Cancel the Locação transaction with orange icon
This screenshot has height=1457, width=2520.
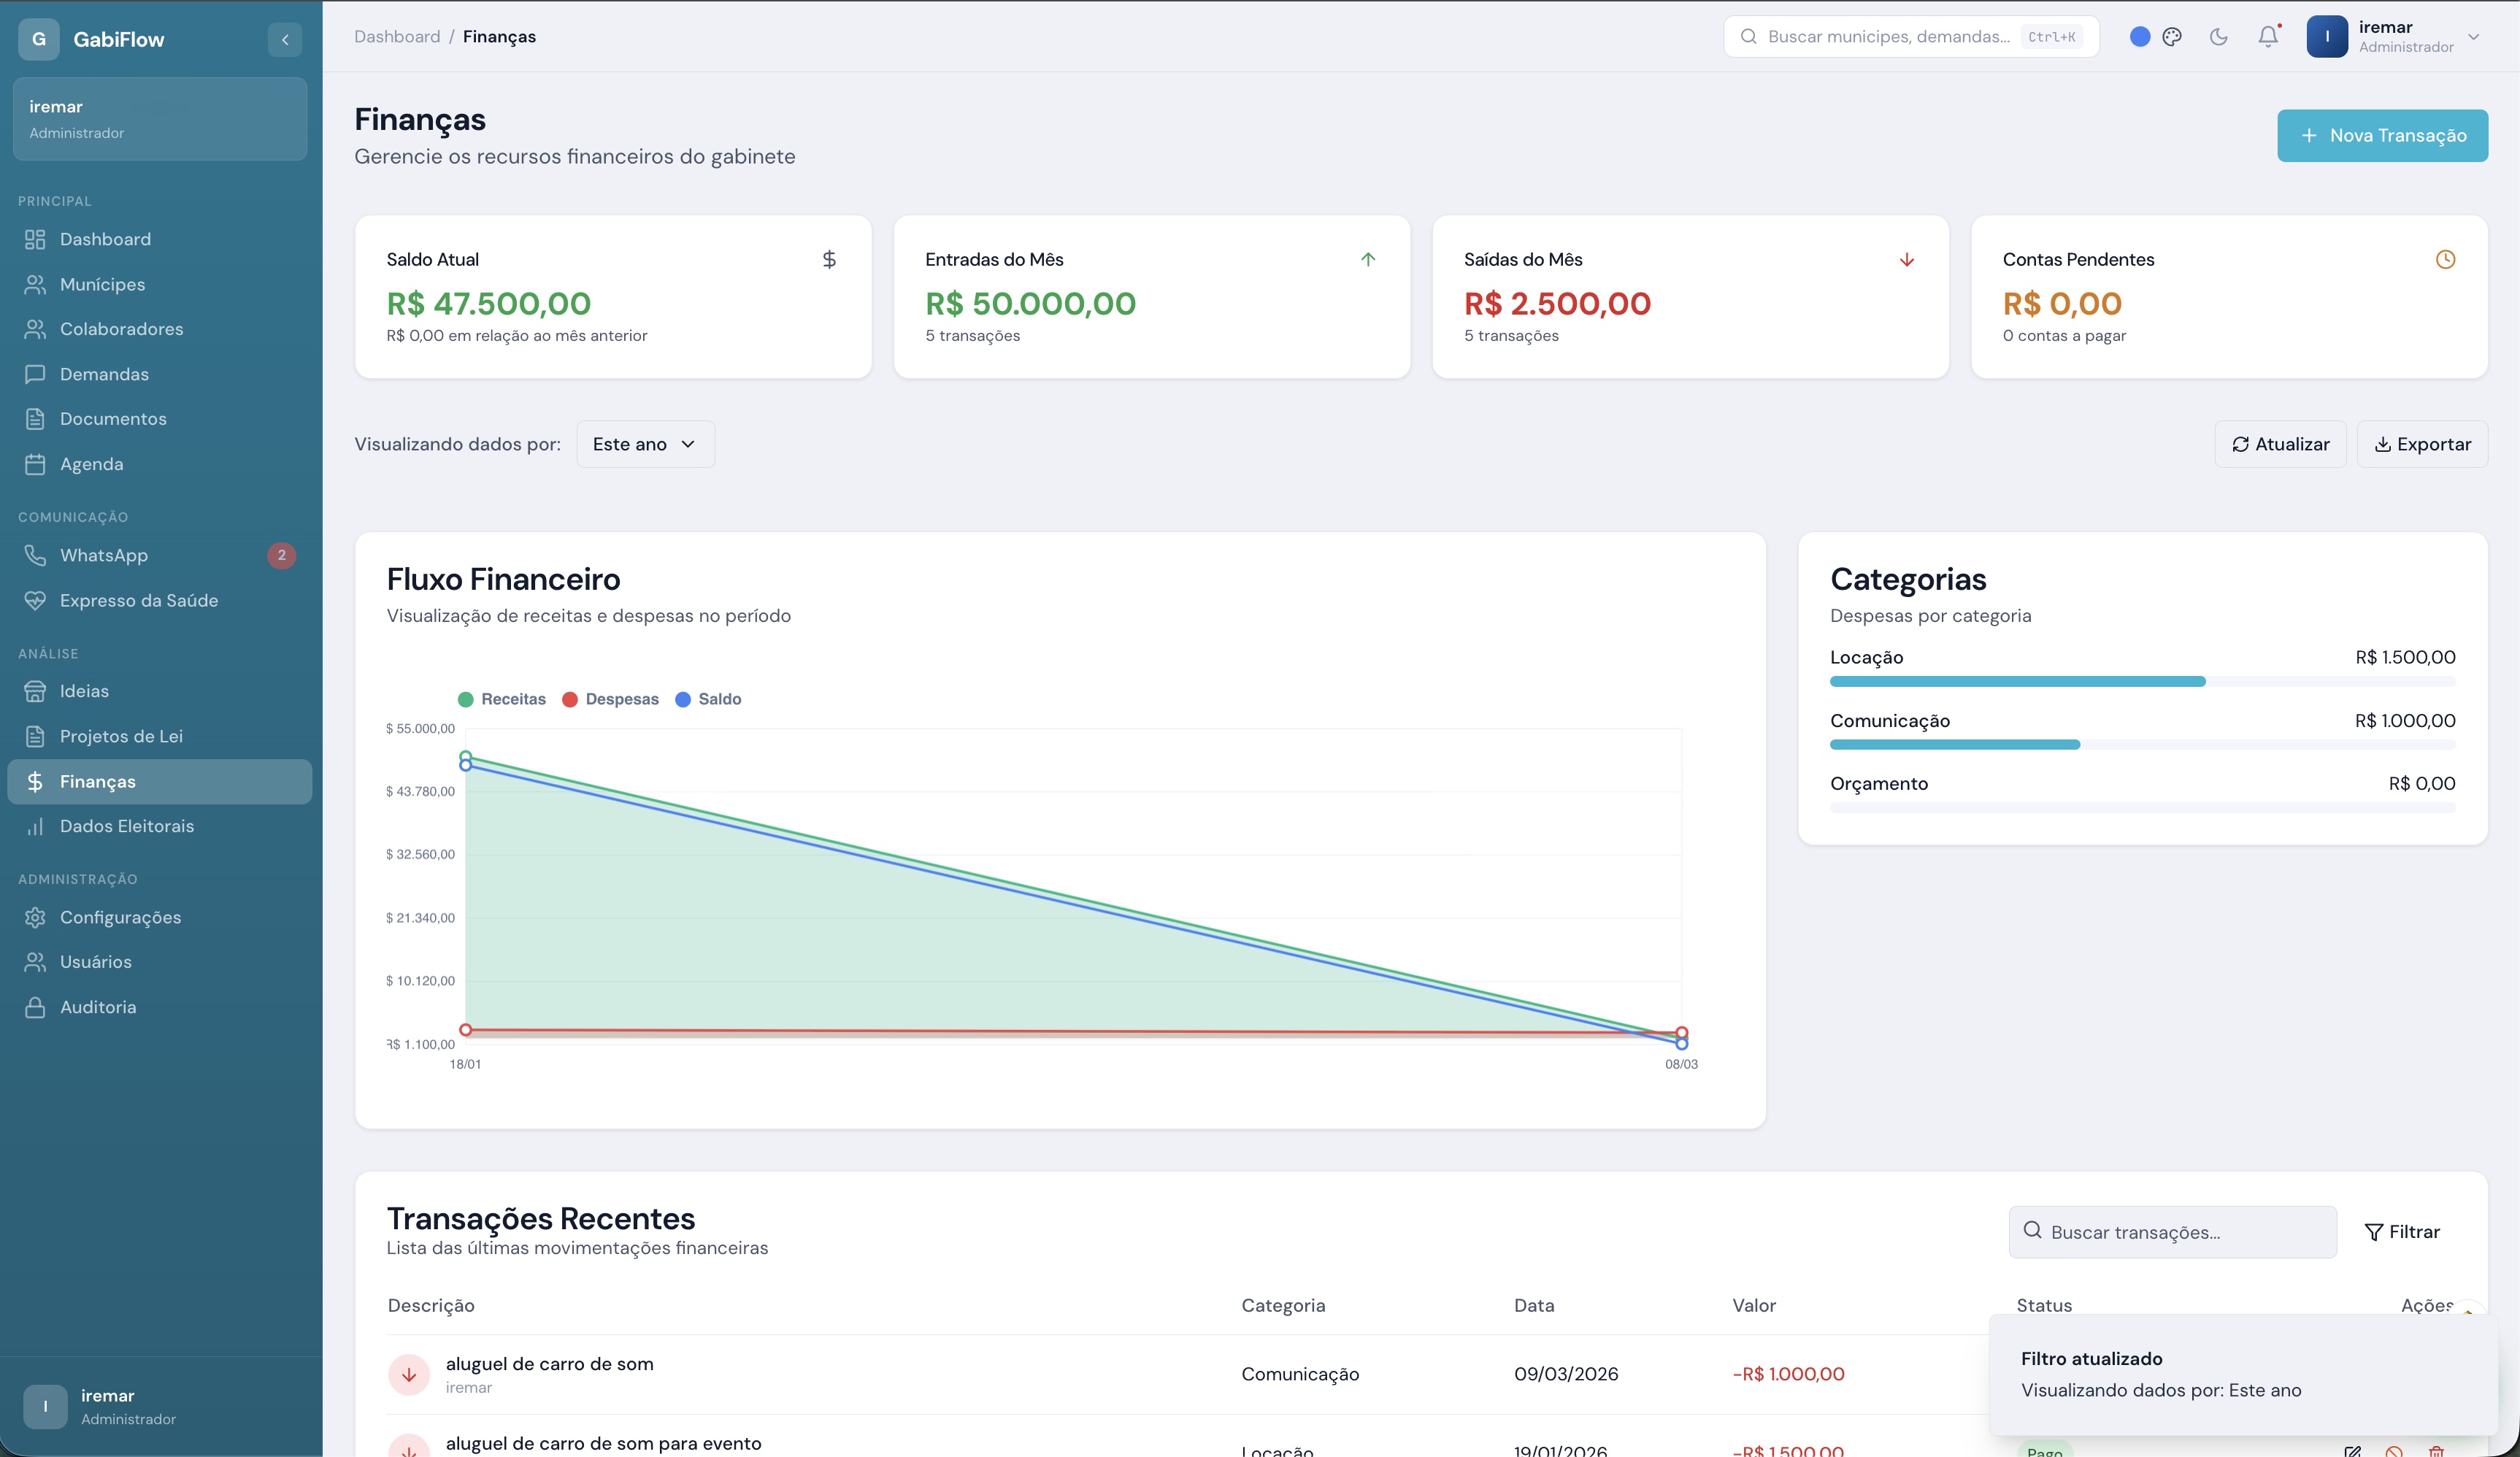coord(2394,1451)
